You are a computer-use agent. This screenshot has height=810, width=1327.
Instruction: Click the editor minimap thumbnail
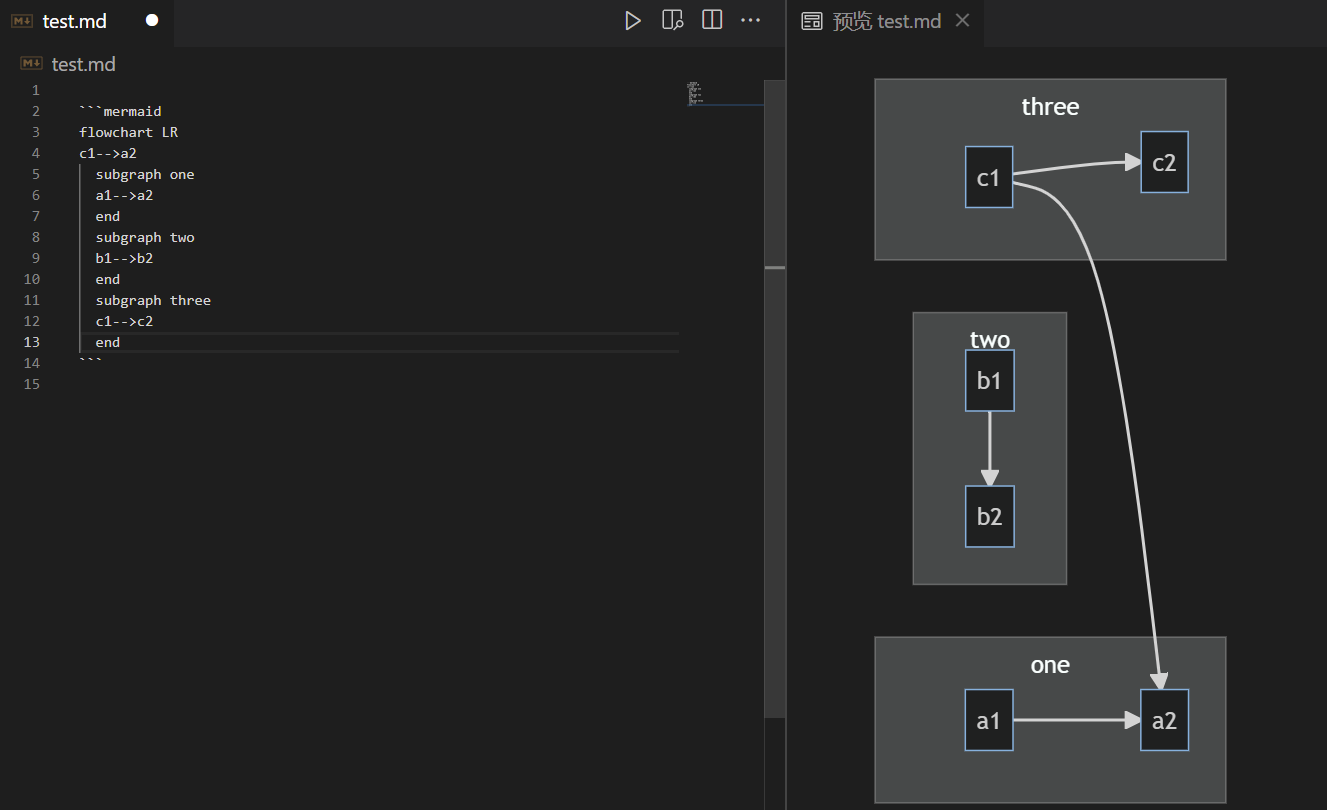[696, 93]
